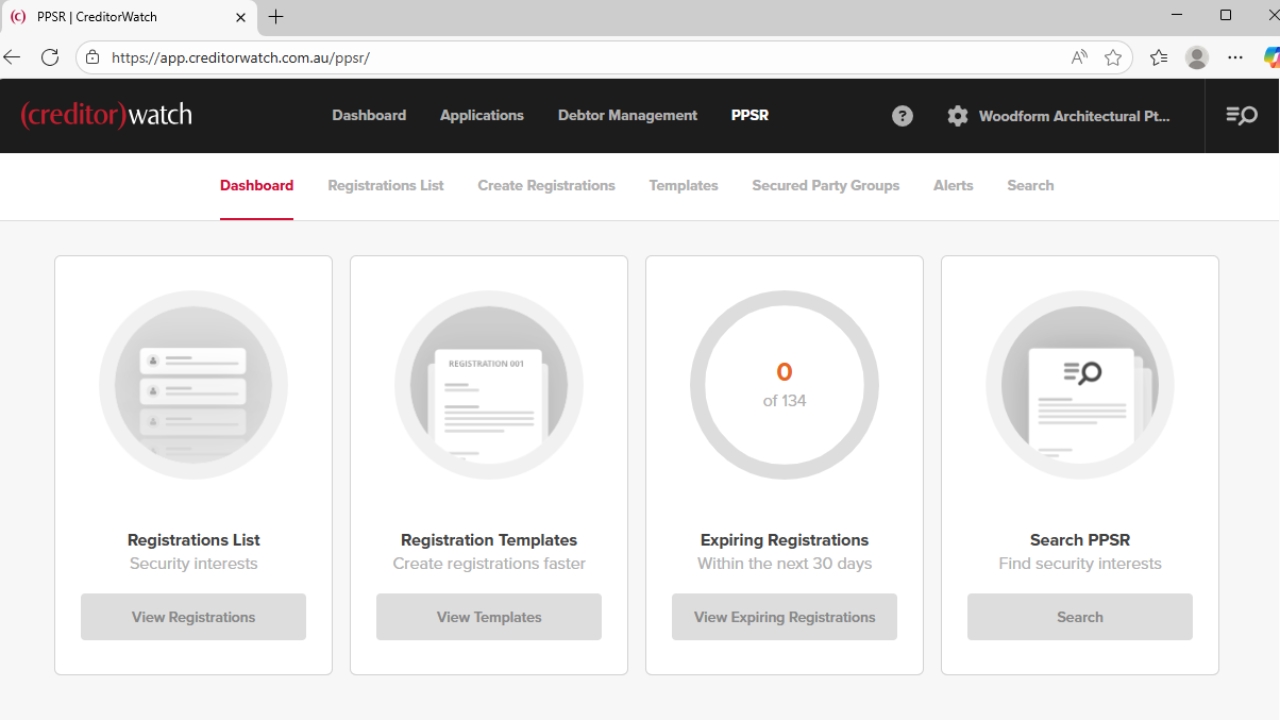Open the PPSR main menu

pos(750,115)
